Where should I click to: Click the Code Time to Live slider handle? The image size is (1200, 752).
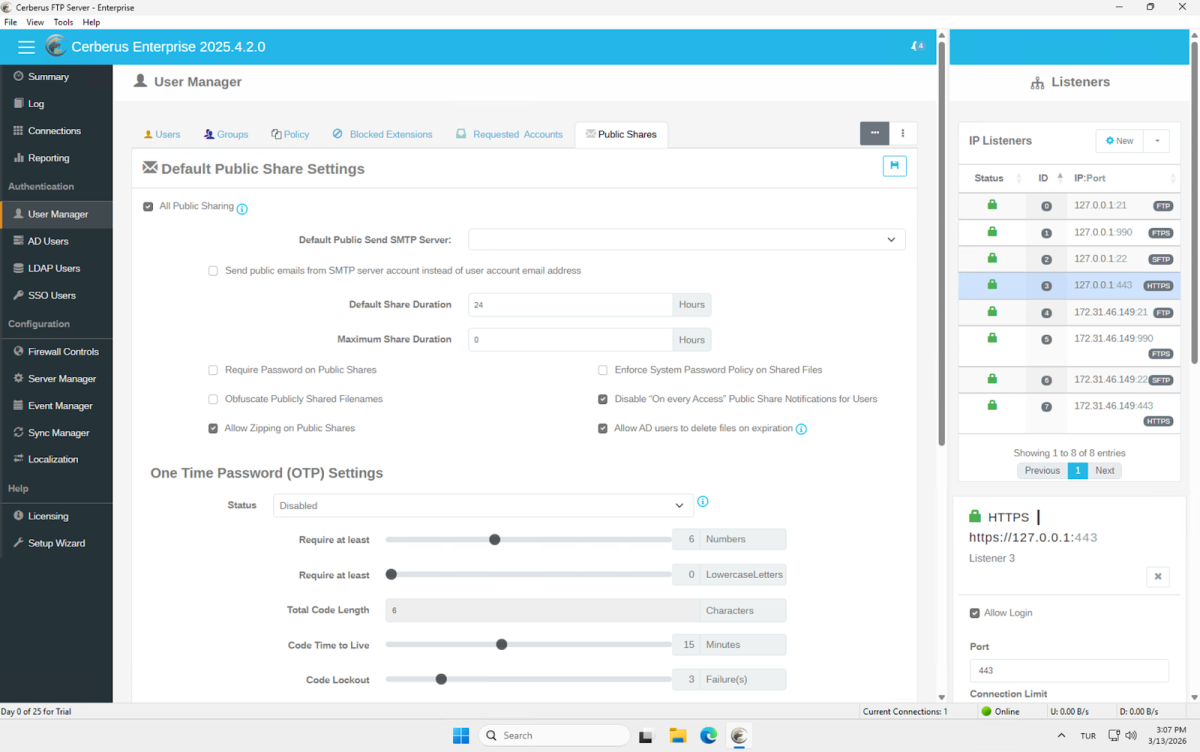502,645
